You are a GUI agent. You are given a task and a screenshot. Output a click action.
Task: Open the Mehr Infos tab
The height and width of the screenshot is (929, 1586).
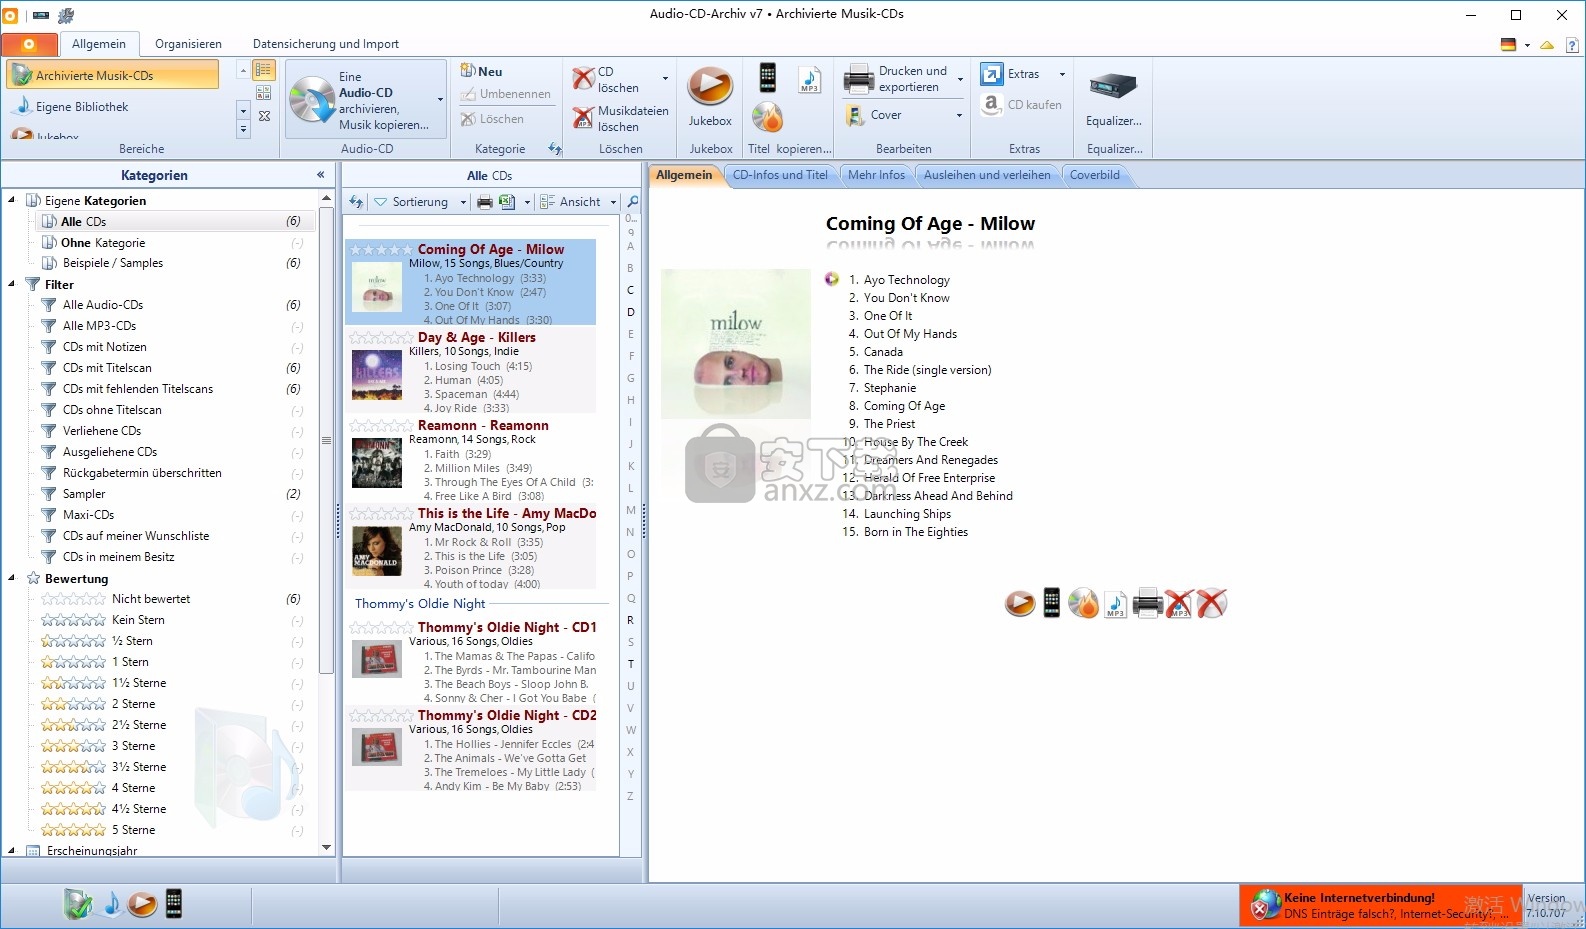tap(876, 175)
